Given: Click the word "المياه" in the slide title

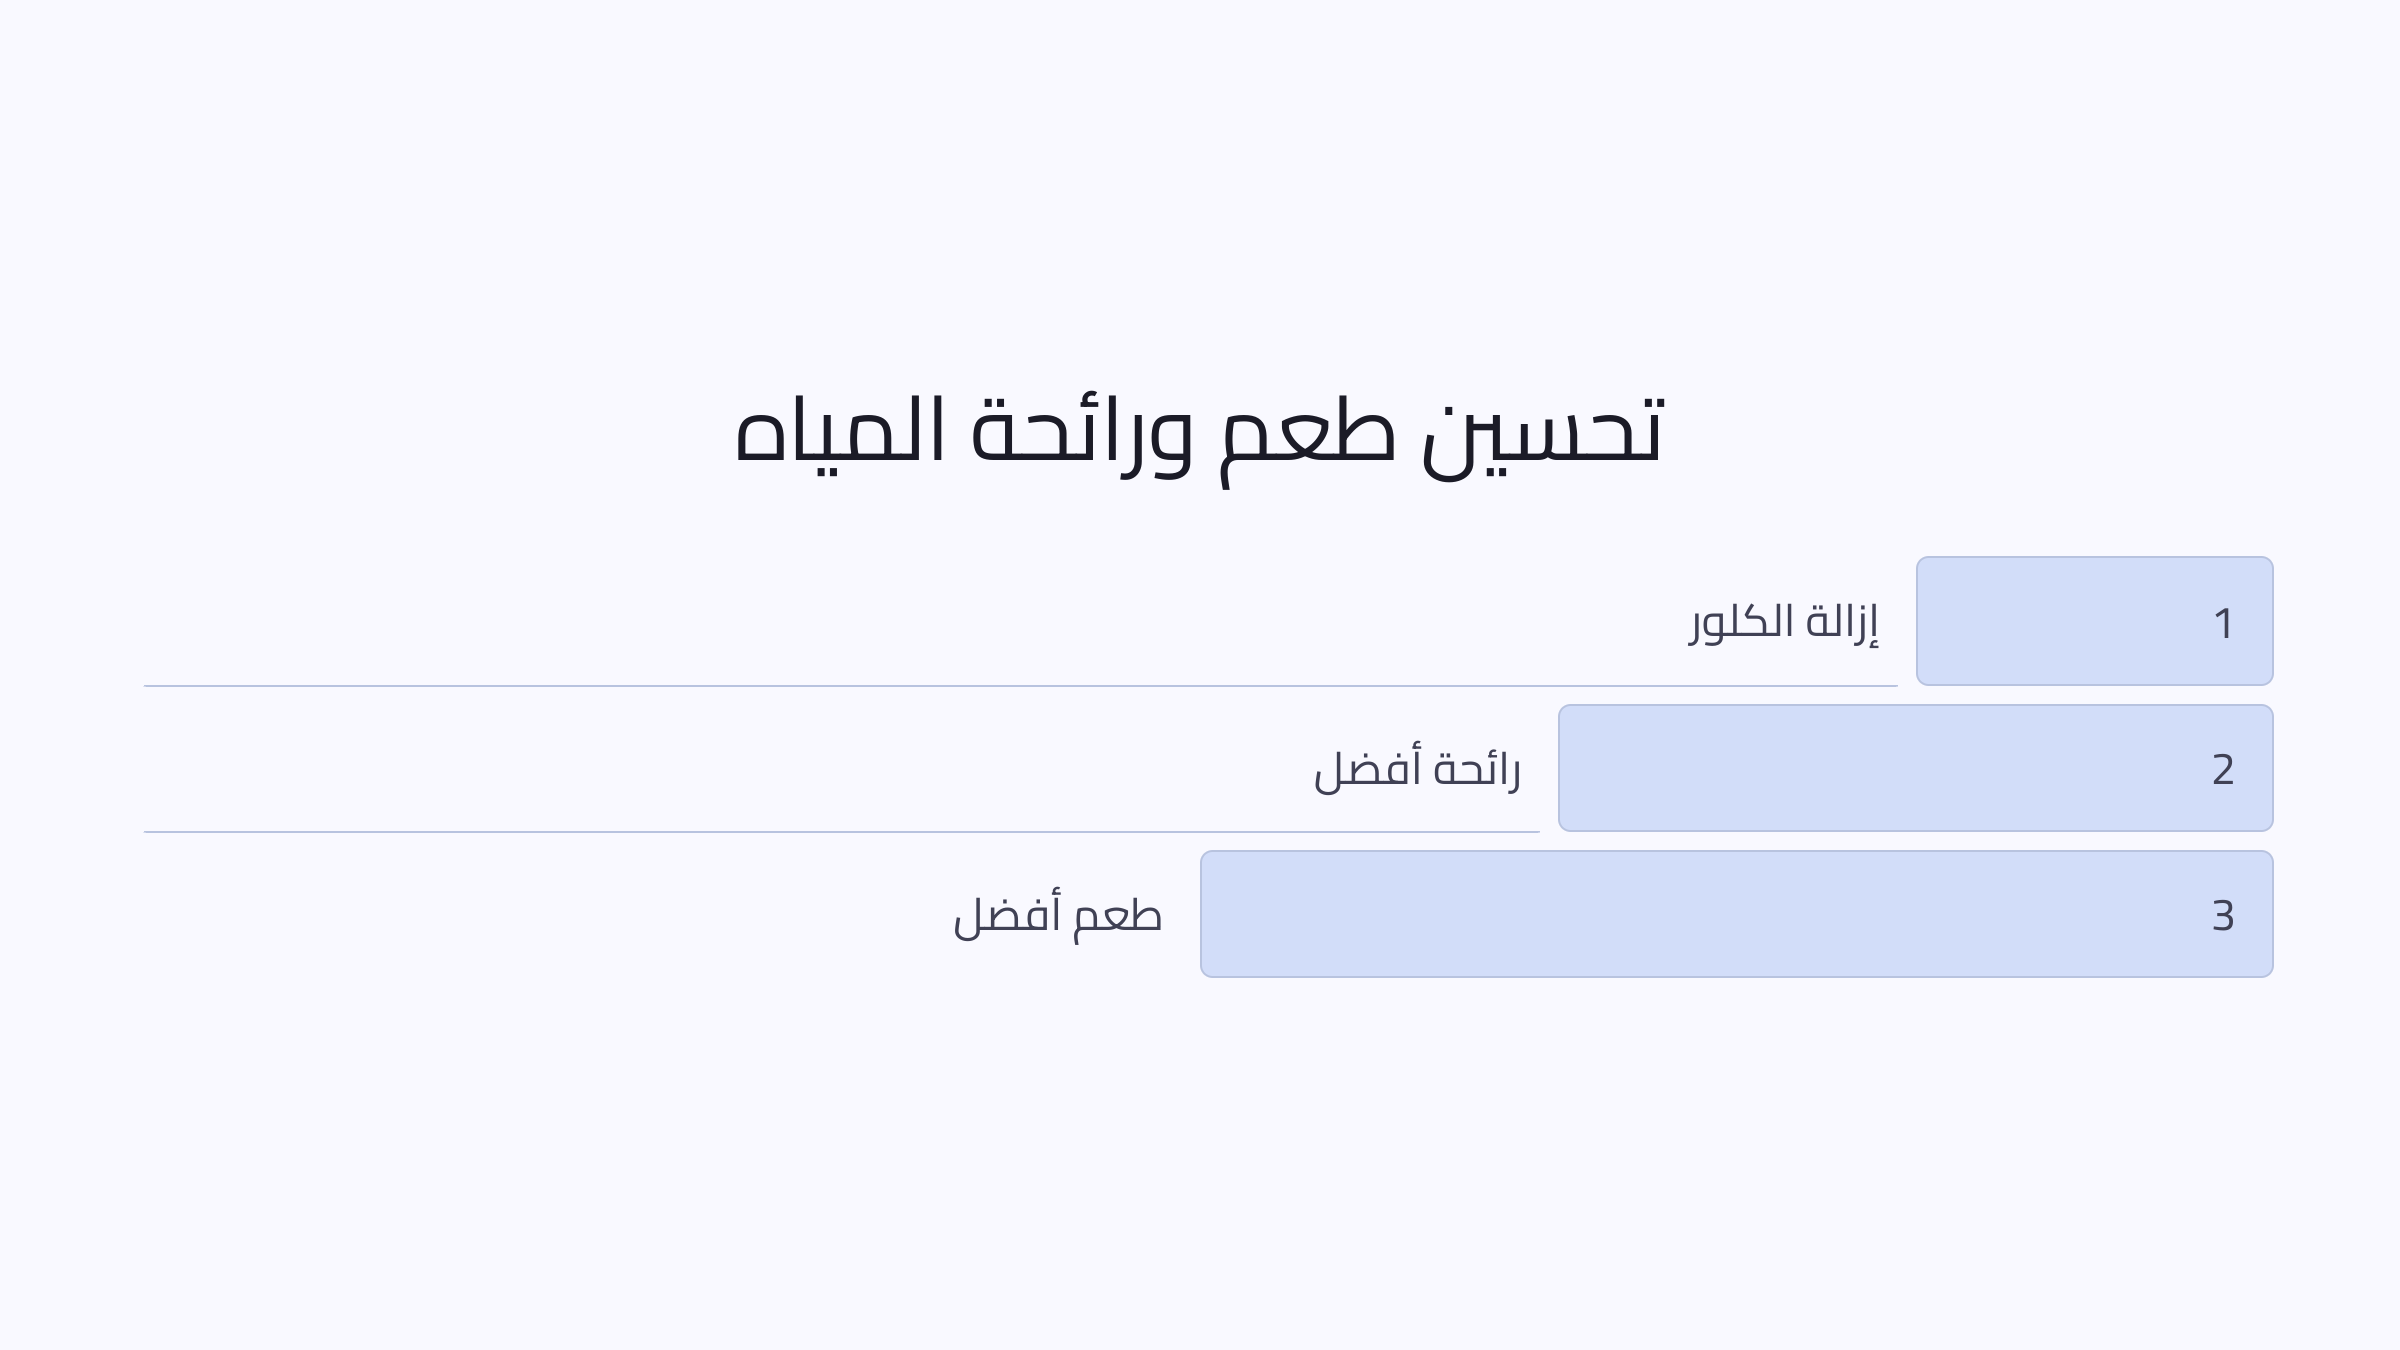Looking at the screenshot, I should click(840, 432).
